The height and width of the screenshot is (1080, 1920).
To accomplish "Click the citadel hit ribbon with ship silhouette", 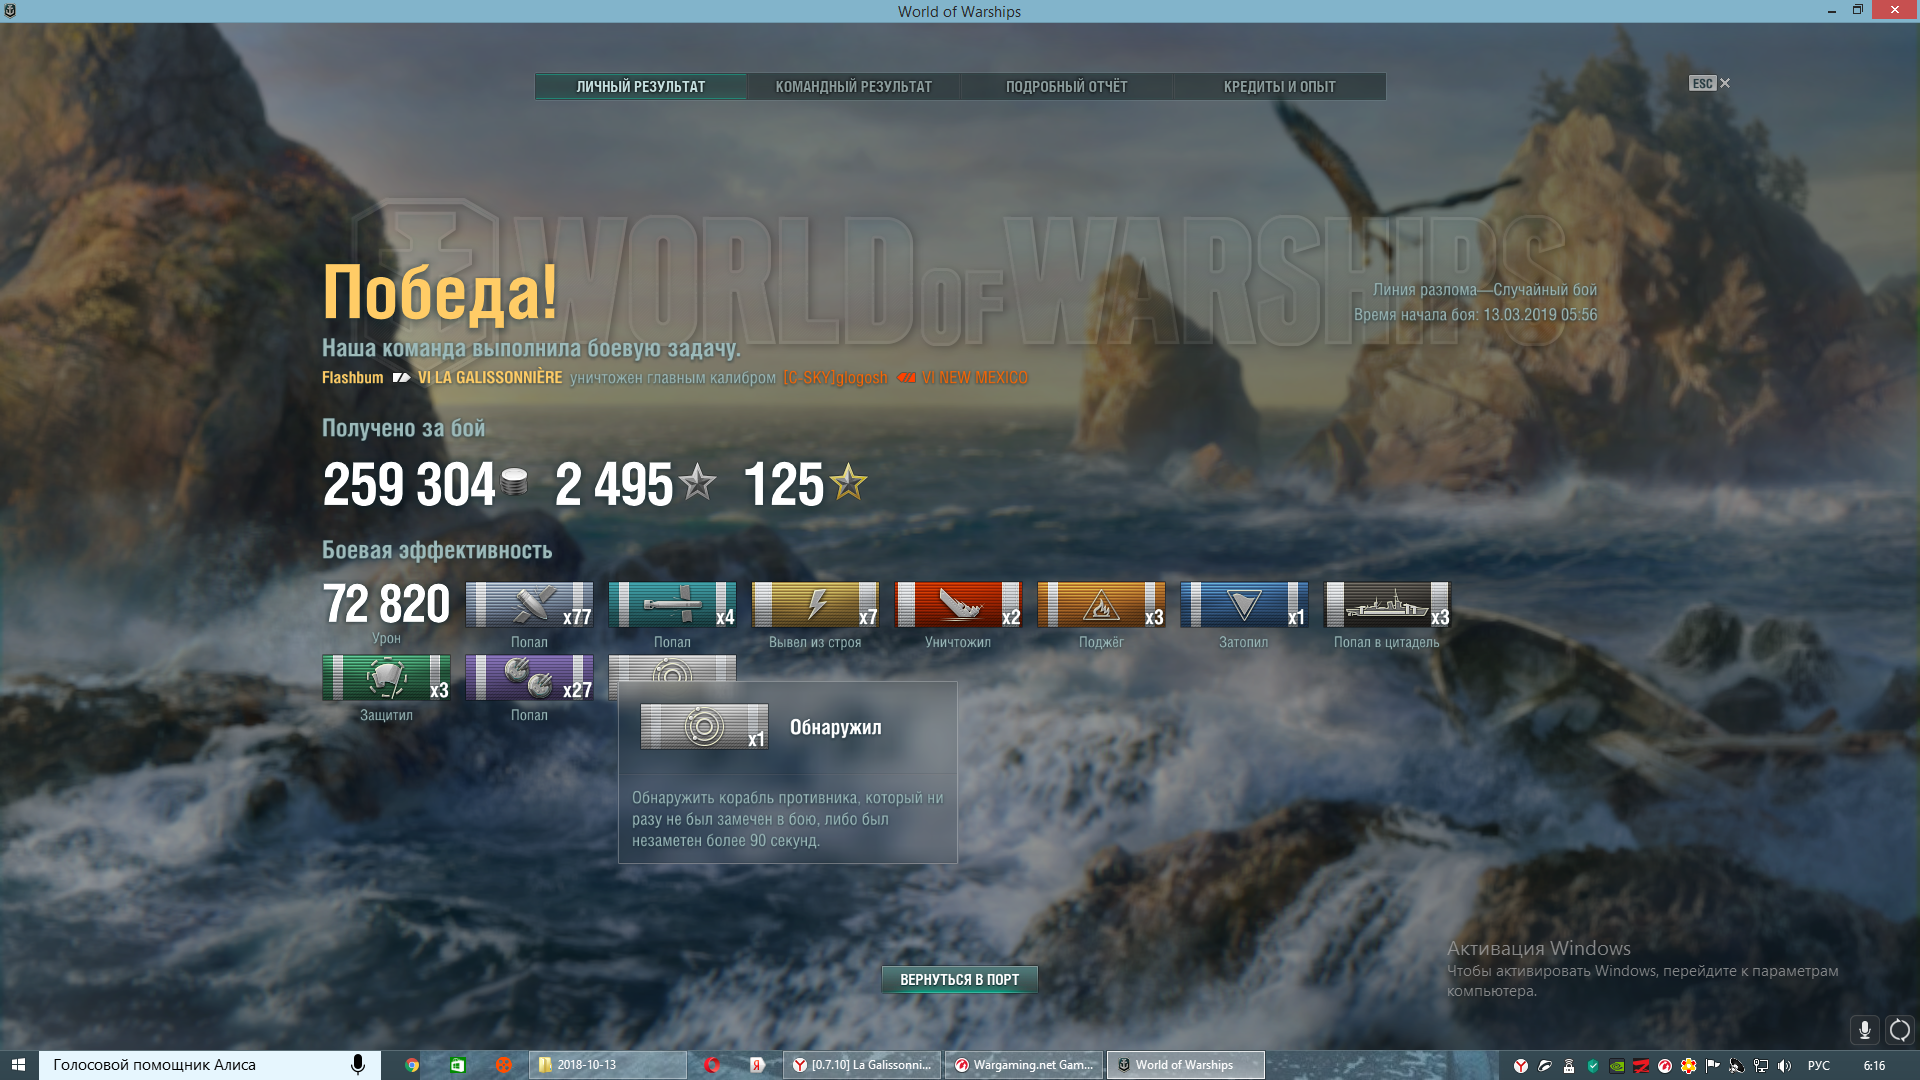I will tap(1387, 605).
